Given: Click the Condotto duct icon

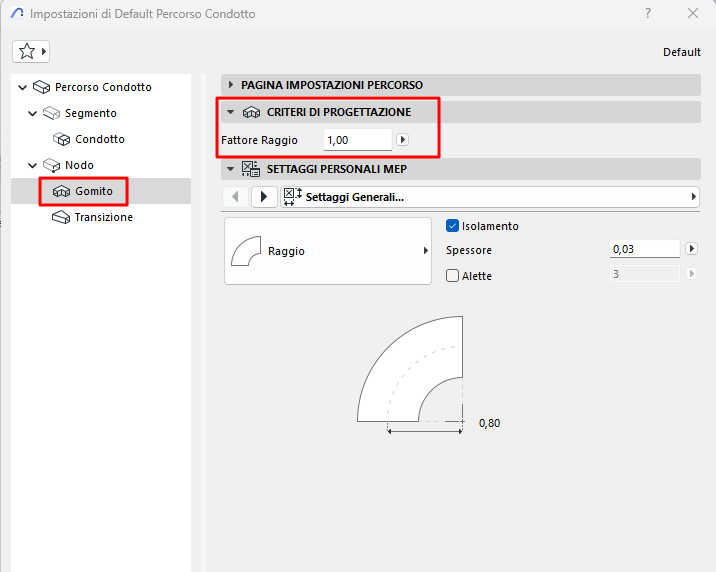Looking at the screenshot, I should point(62,139).
